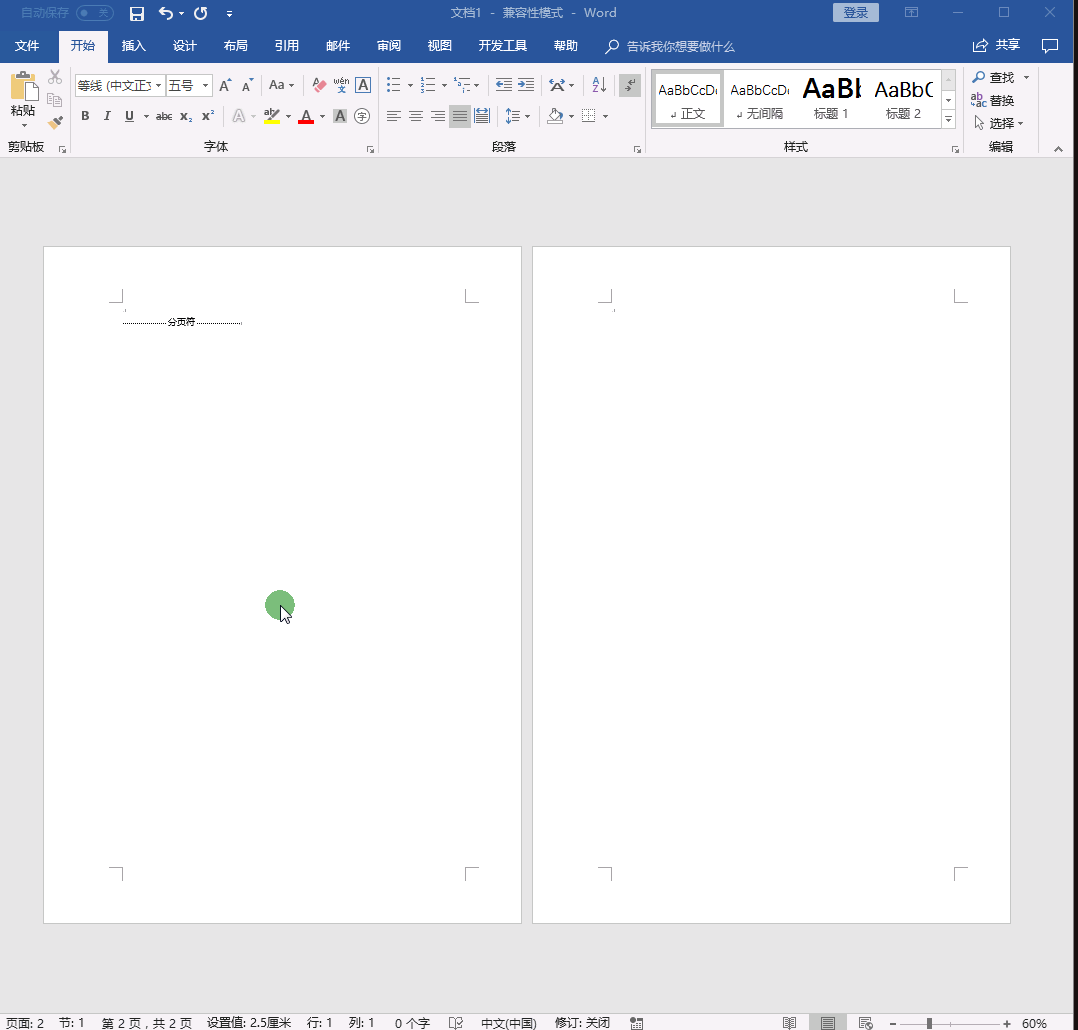Expand the font name combo box

point(158,86)
